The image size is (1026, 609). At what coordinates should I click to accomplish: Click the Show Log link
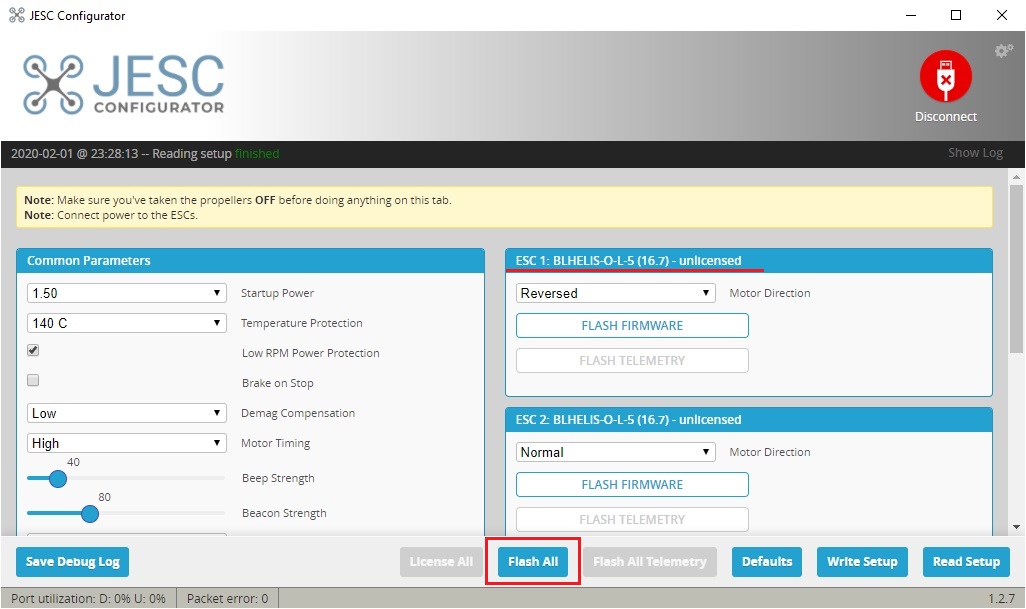point(976,153)
